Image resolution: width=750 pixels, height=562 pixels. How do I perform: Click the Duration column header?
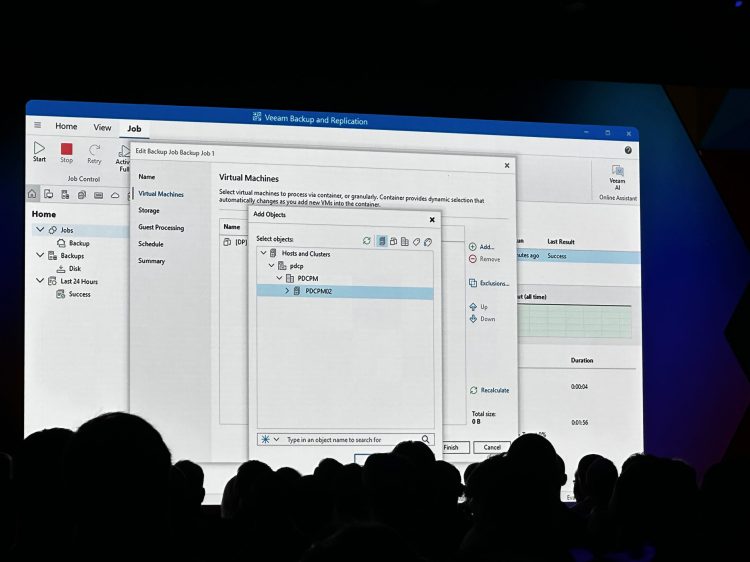click(582, 360)
